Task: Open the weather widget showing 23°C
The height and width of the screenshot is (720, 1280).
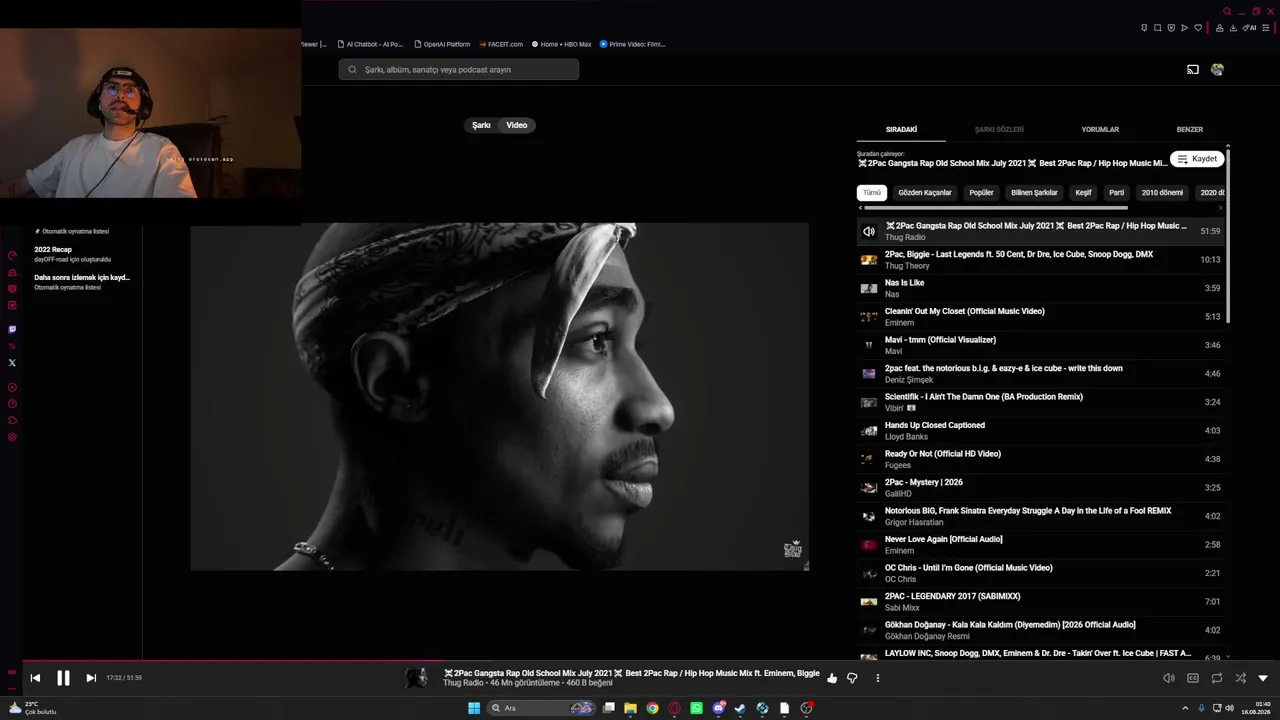Action: 32,708
